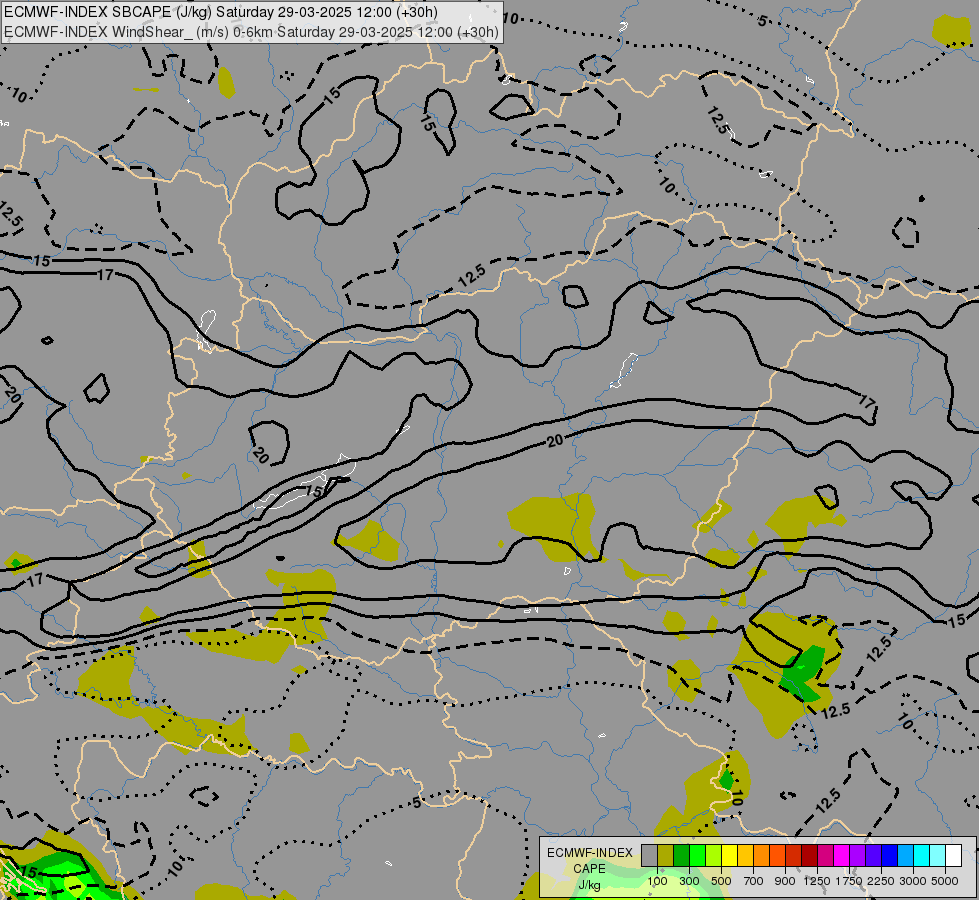Select the dark green legend swatch

[x=682, y=856]
